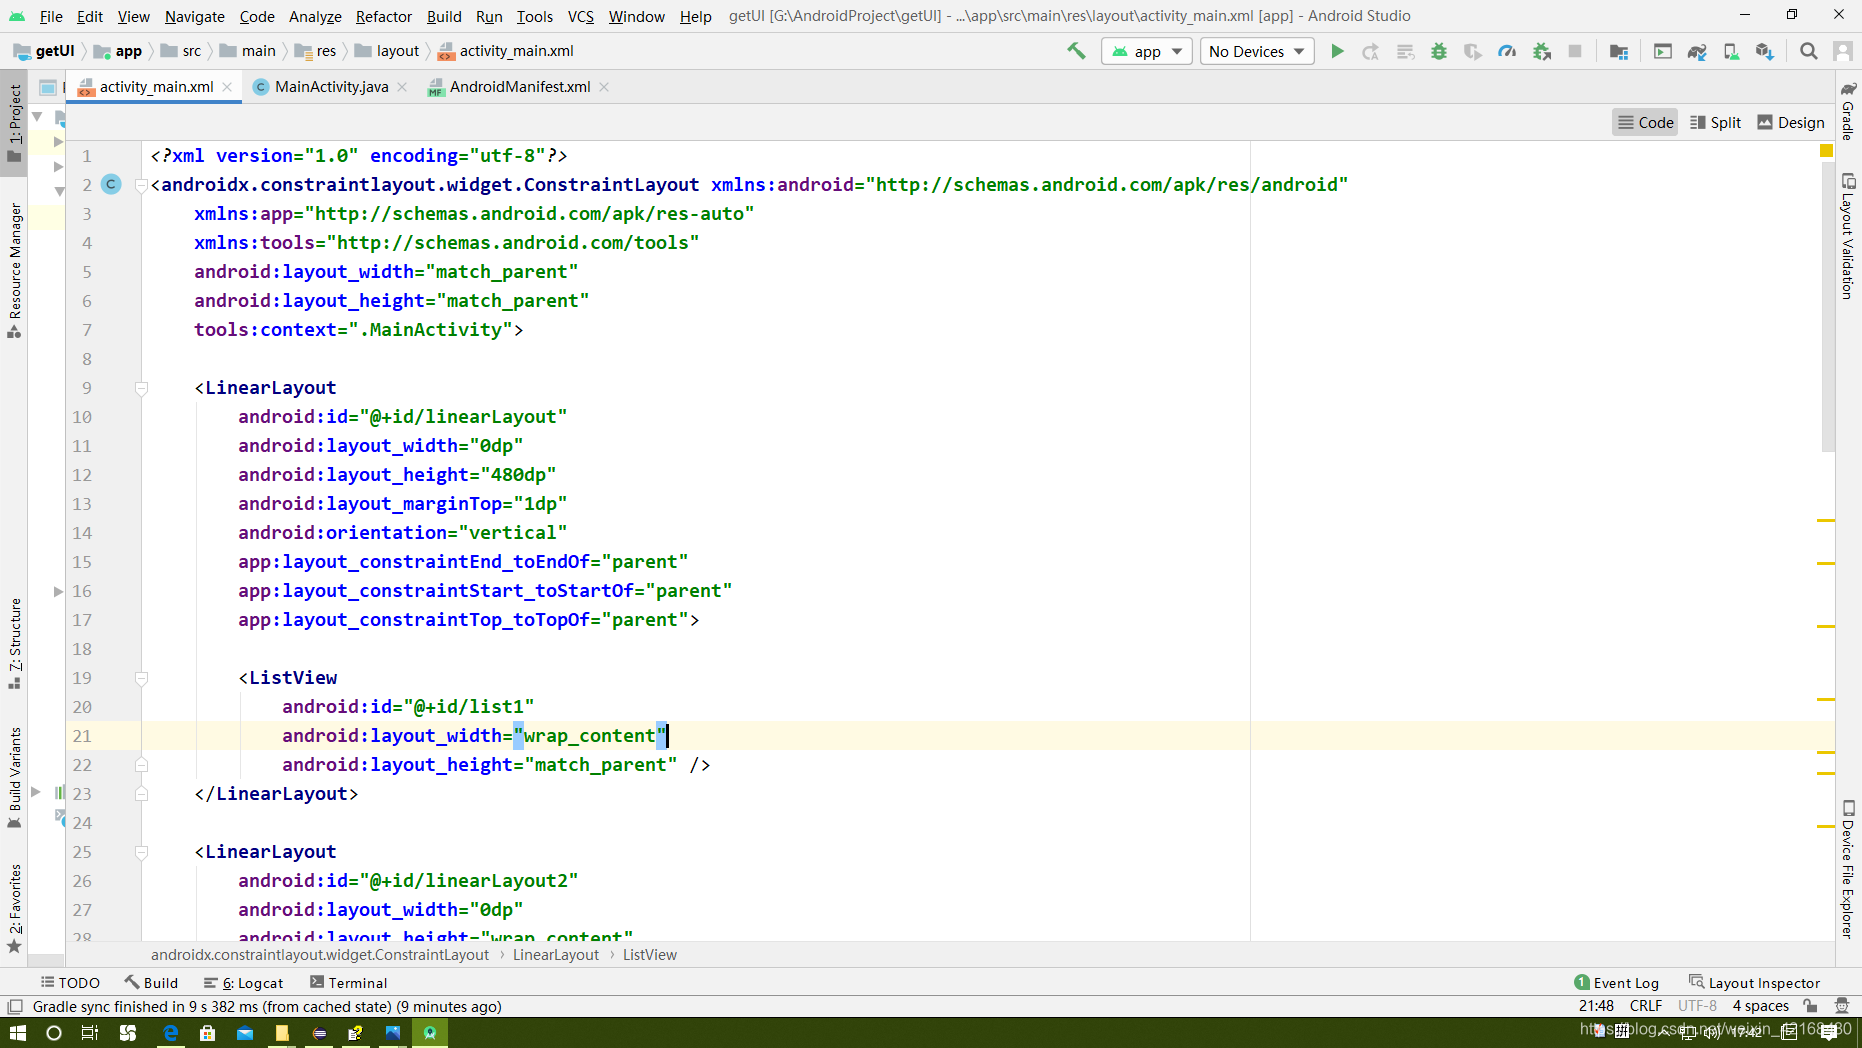Screen dimensions: 1862x1048
Task: Open the Logcat tool window
Action: (243, 982)
